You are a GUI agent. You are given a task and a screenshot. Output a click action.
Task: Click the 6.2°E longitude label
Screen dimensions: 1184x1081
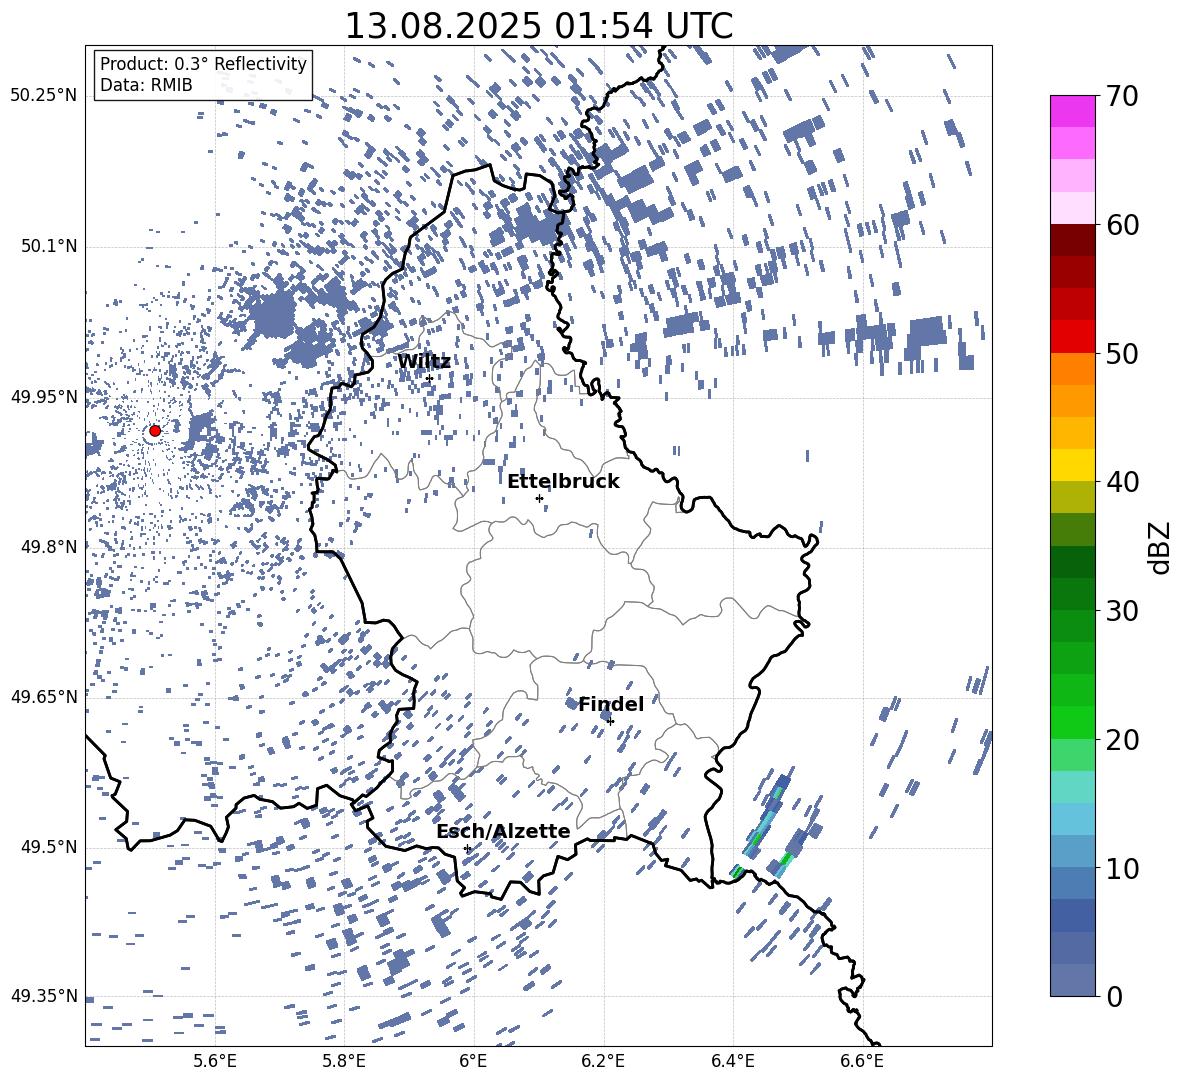pyautogui.click(x=603, y=1061)
